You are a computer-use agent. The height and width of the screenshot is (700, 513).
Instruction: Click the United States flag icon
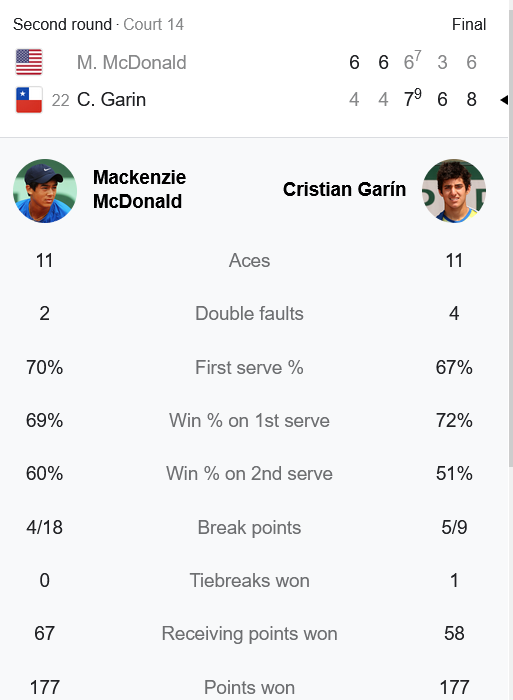pos(29,62)
